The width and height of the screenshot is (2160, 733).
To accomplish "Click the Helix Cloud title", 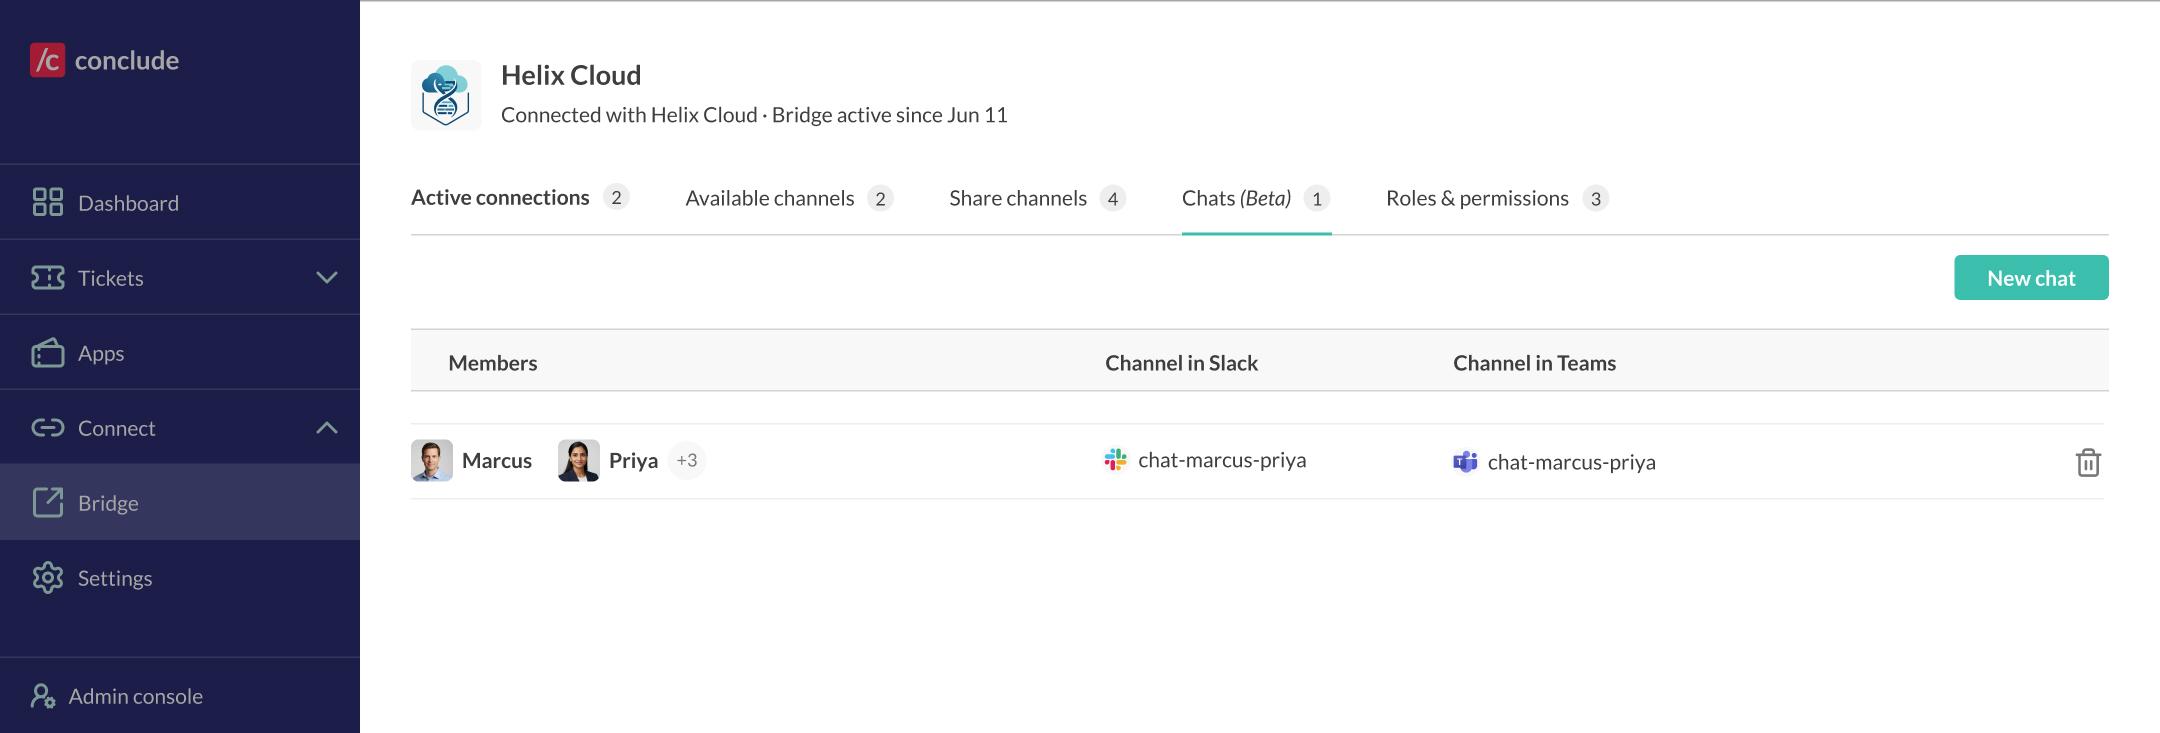I will click(x=571, y=75).
